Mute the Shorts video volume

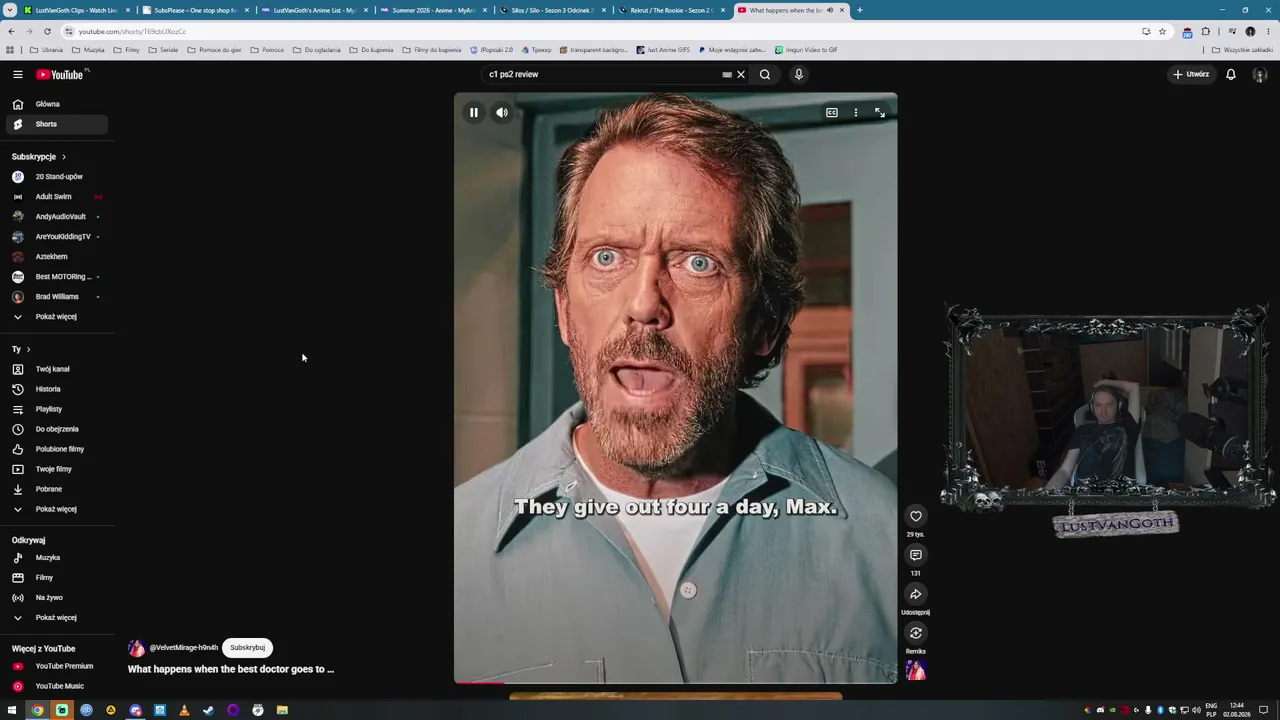tap(502, 113)
